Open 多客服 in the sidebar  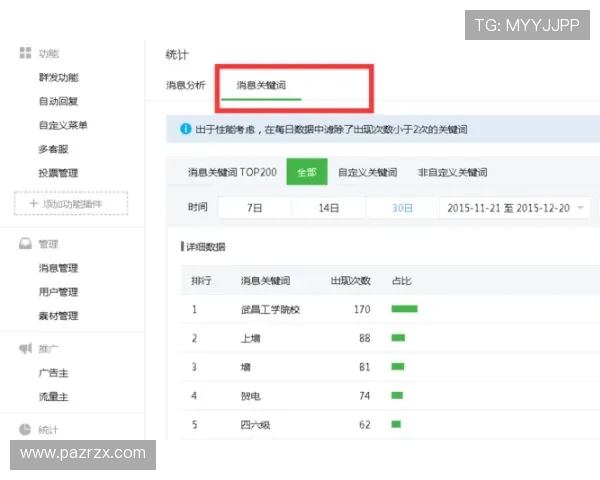tap(54, 149)
